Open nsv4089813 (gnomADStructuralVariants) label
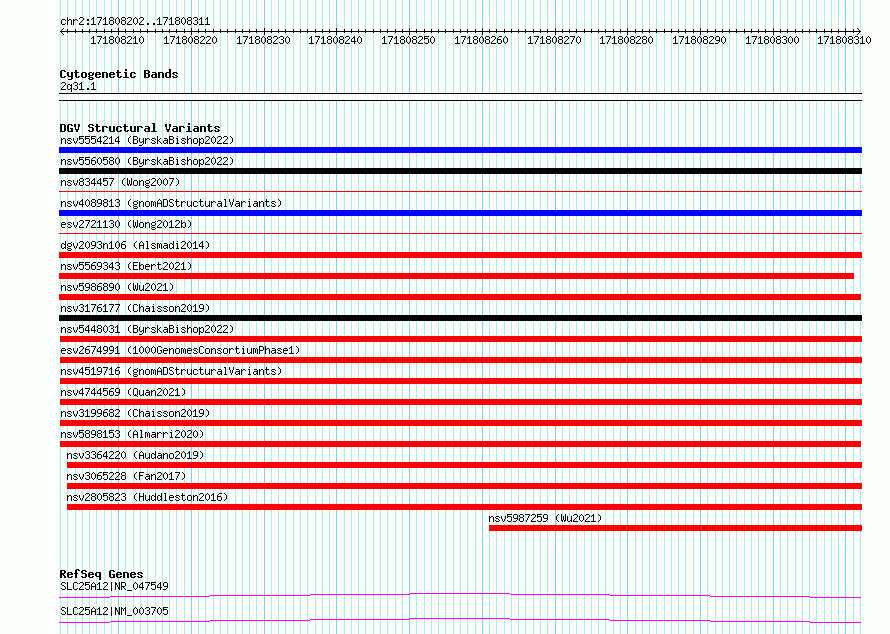Viewport: 890px width, 634px height. tap(171, 203)
